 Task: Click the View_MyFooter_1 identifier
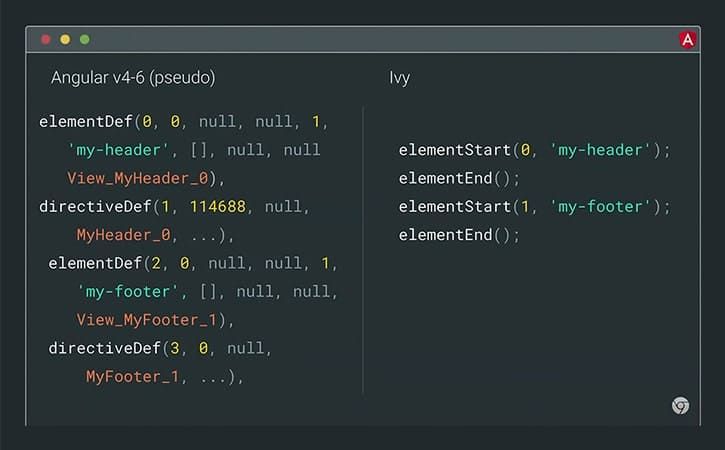[x=147, y=320]
